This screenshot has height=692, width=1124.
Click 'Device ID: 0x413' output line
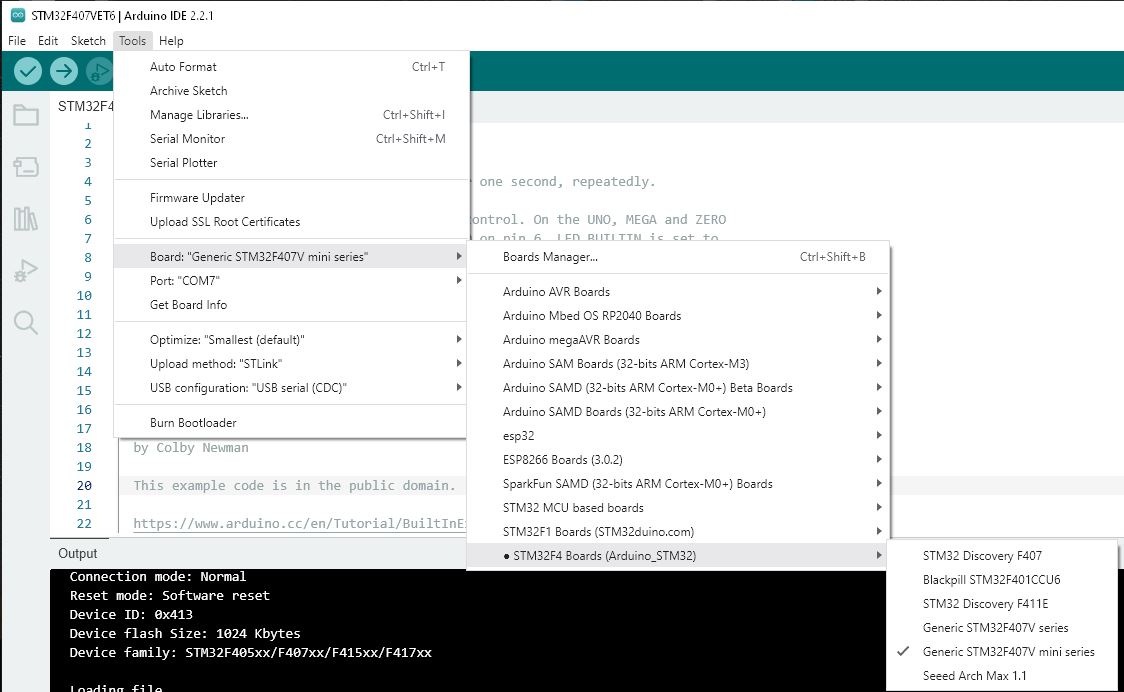coord(131,615)
